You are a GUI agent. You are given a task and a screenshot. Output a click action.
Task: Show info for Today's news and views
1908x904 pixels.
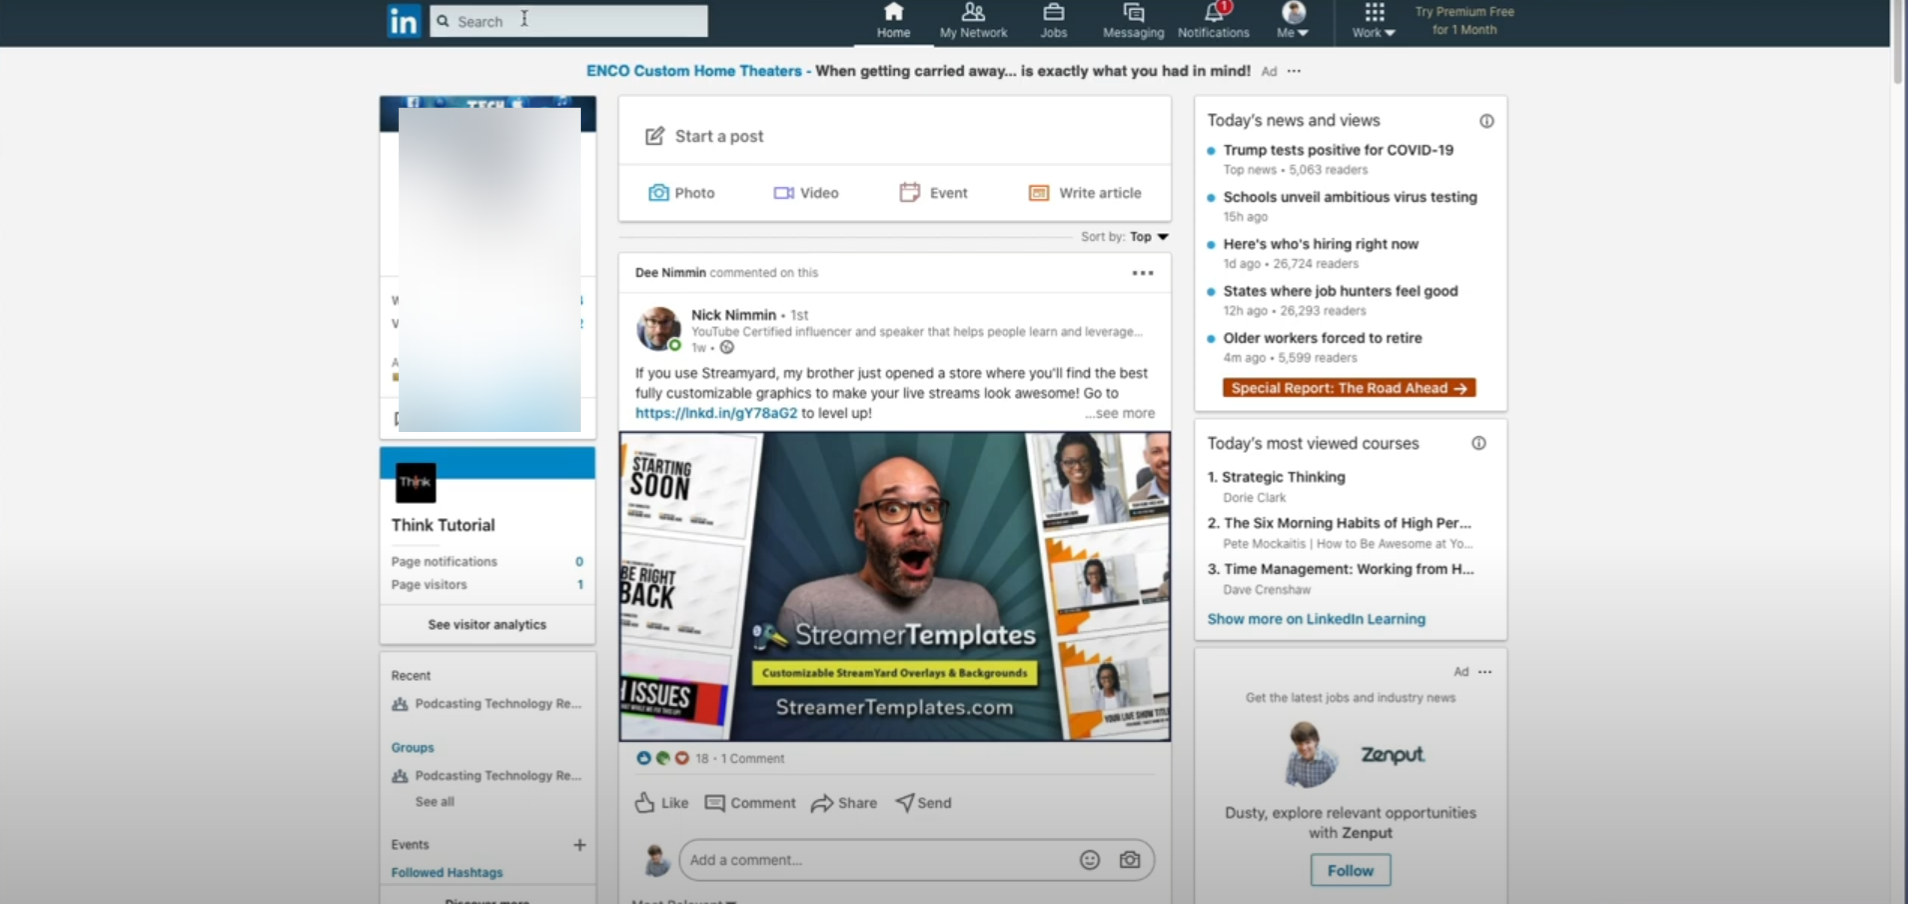1487,121
